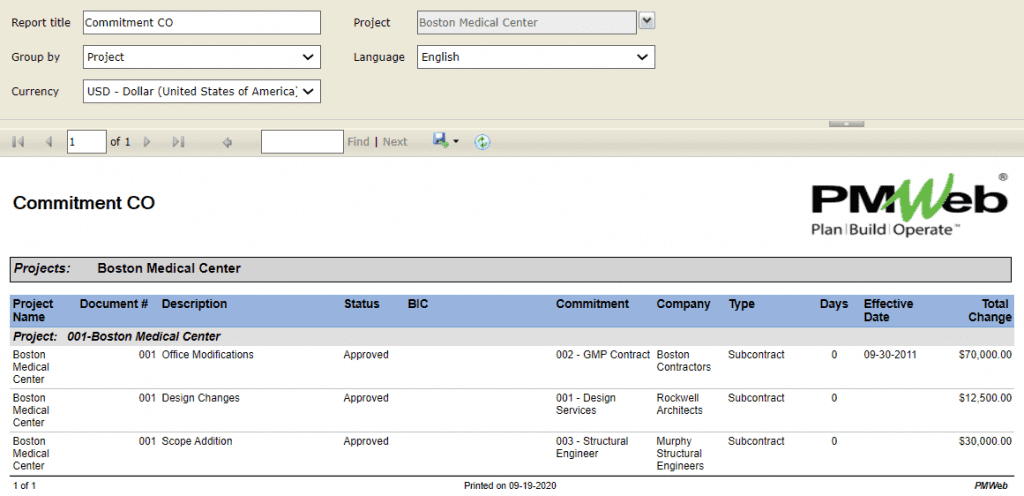
Task: Click the Projects: Boston Medical Center banner
Action: [x=511, y=269]
